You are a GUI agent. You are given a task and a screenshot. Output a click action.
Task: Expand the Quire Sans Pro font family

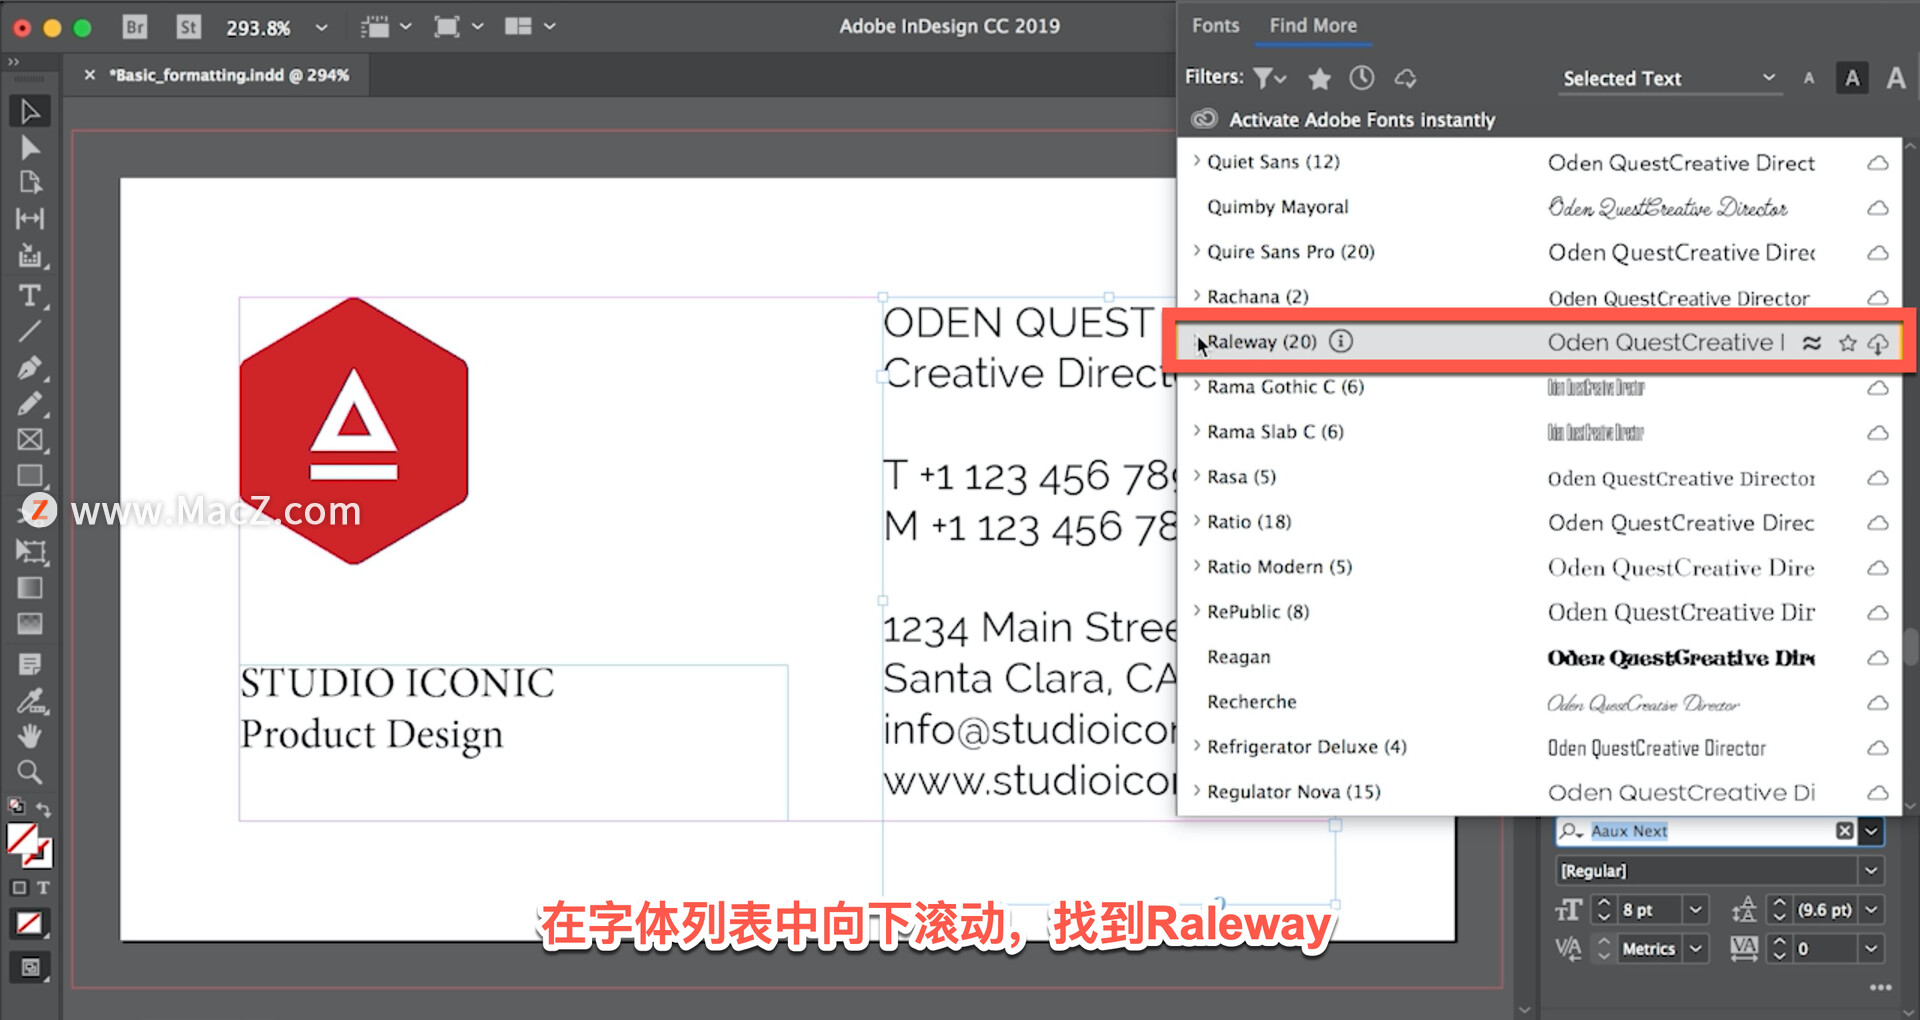click(1196, 252)
